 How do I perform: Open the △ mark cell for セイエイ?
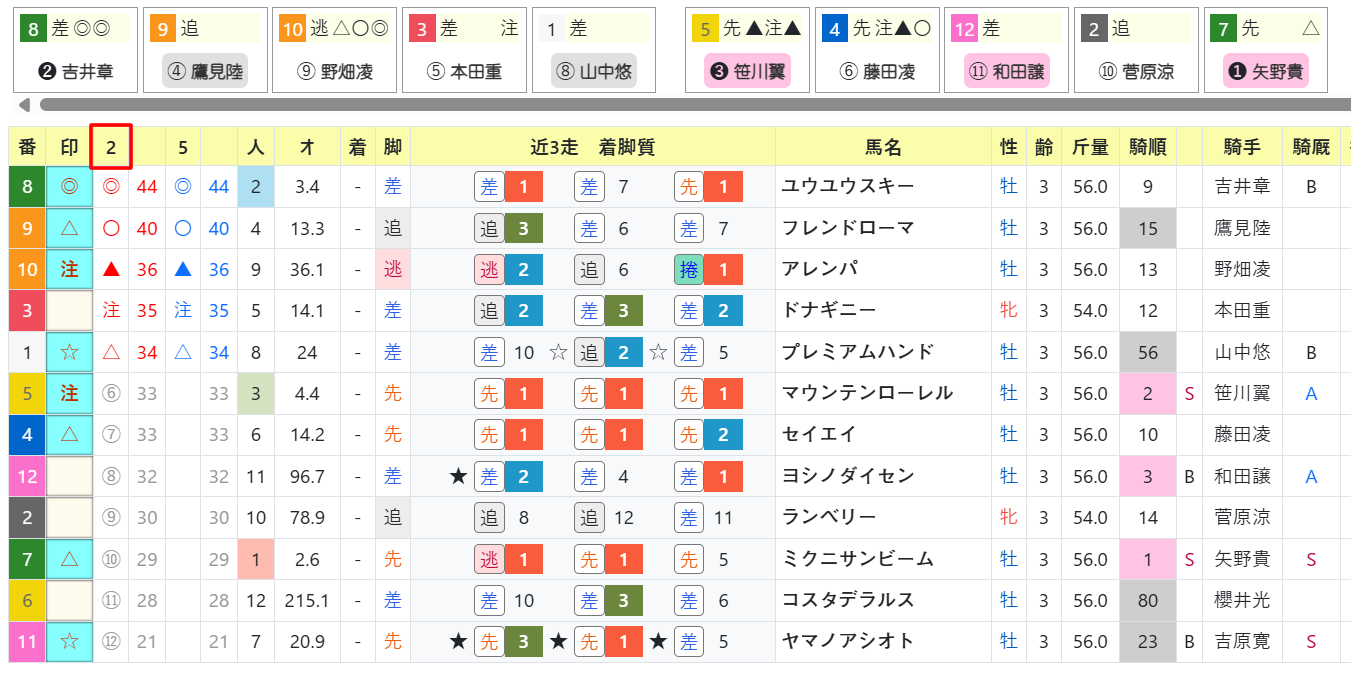pyautogui.click(x=70, y=434)
